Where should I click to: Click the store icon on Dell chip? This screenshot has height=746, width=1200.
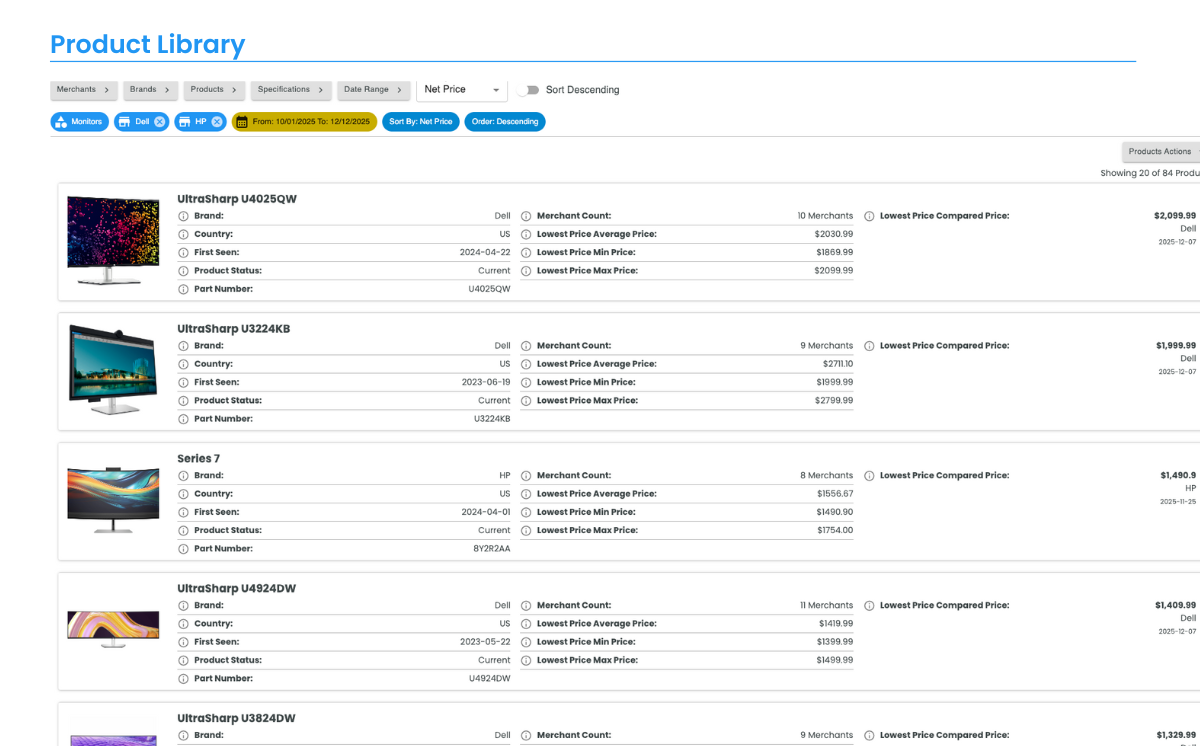pyautogui.click(x=124, y=122)
